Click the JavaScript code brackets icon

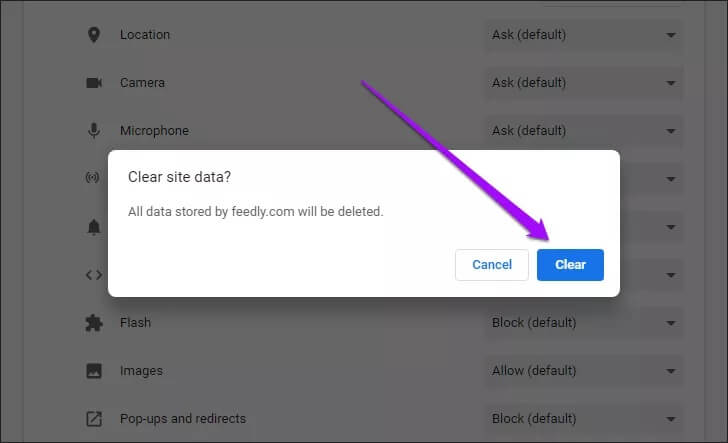click(x=94, y=275)
